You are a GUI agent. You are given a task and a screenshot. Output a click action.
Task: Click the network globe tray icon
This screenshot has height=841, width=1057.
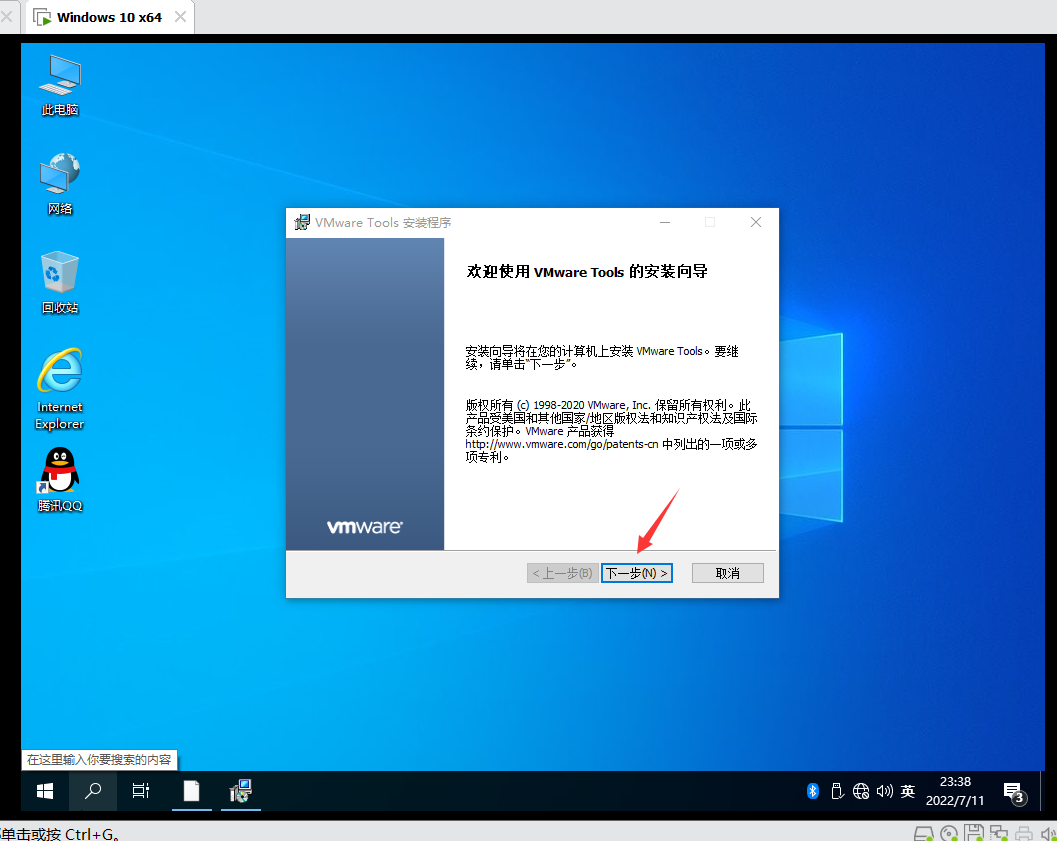pos(861,791)
